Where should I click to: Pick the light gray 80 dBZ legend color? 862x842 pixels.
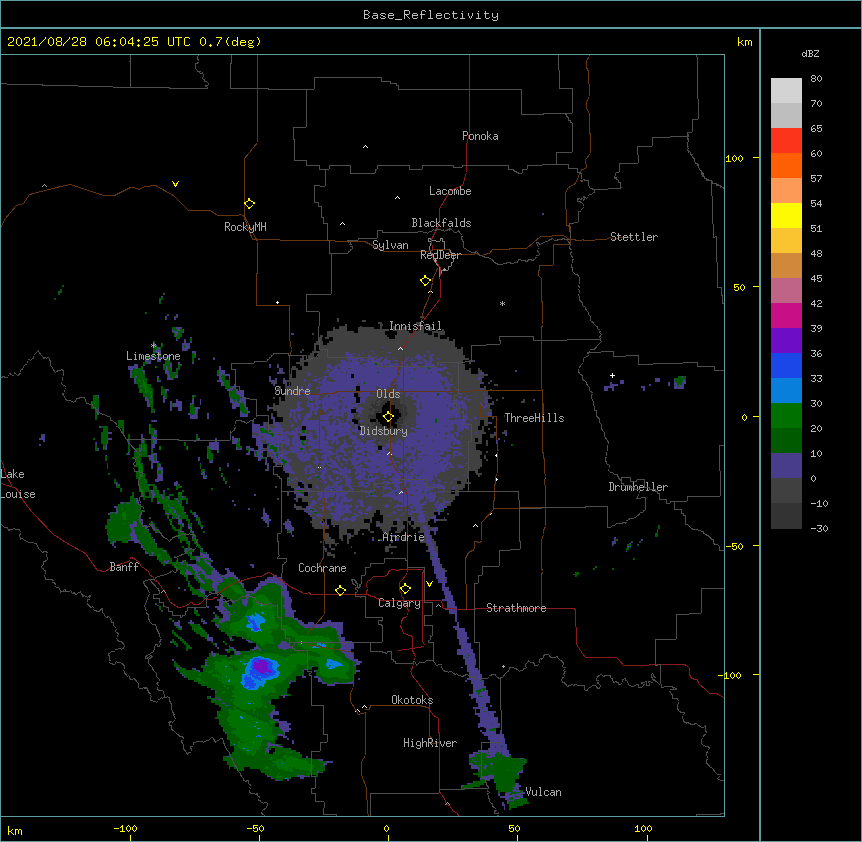786,90
